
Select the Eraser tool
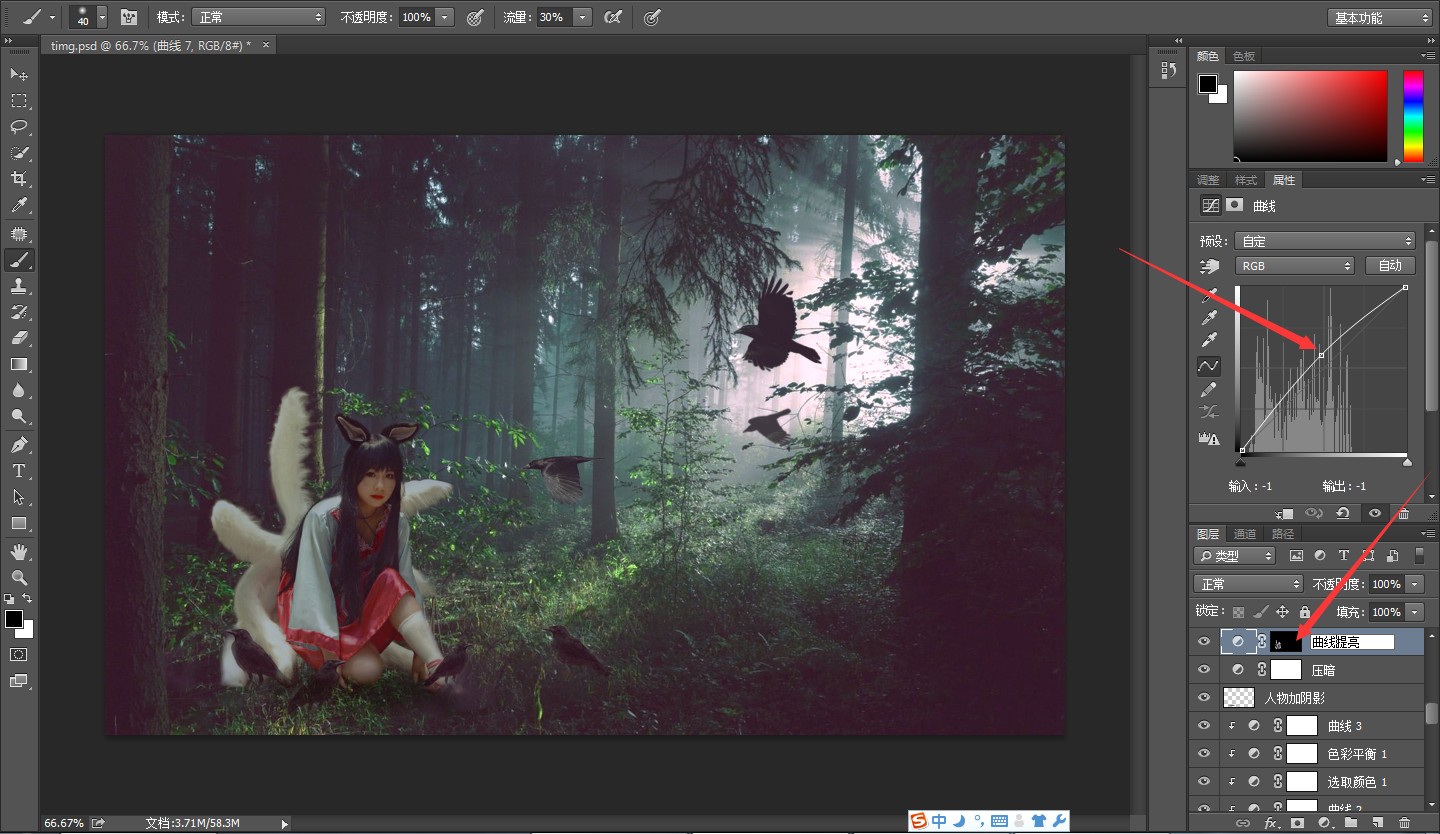[x=19, y=338]
